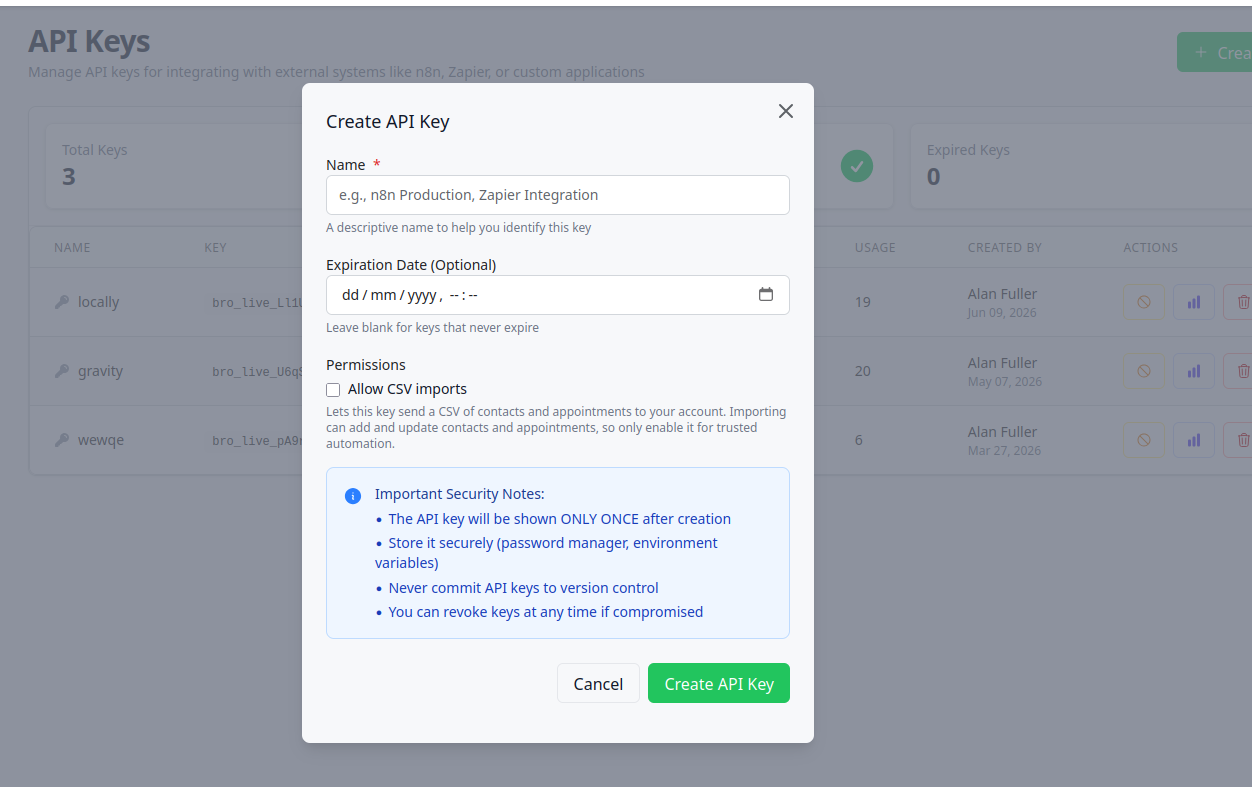This screenshot has width=1252, height=787.
Task: Click the 'Create API Key' dialog title
Action: [x=388, y=122]
